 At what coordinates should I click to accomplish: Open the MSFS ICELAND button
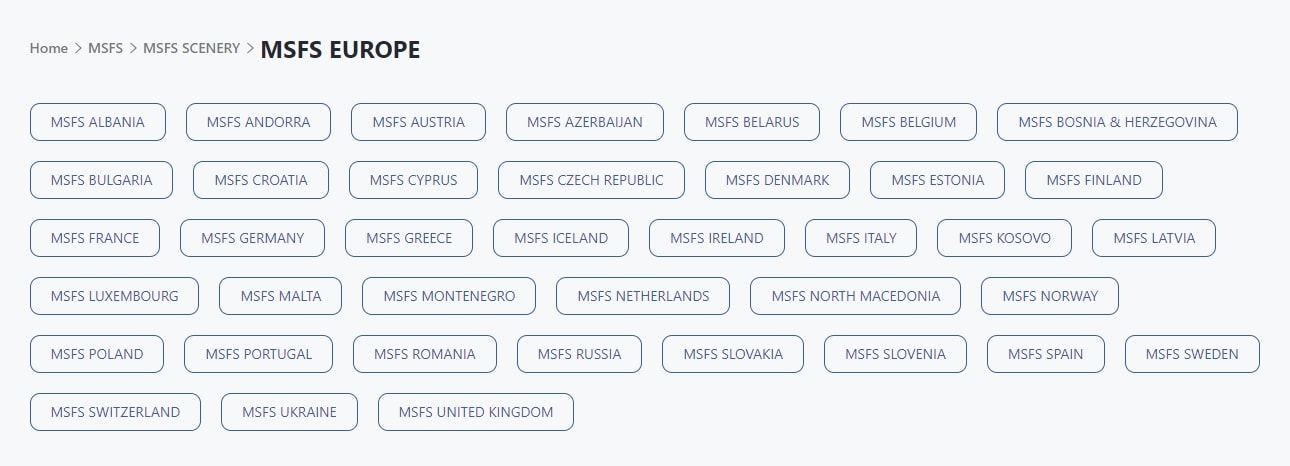561,238
